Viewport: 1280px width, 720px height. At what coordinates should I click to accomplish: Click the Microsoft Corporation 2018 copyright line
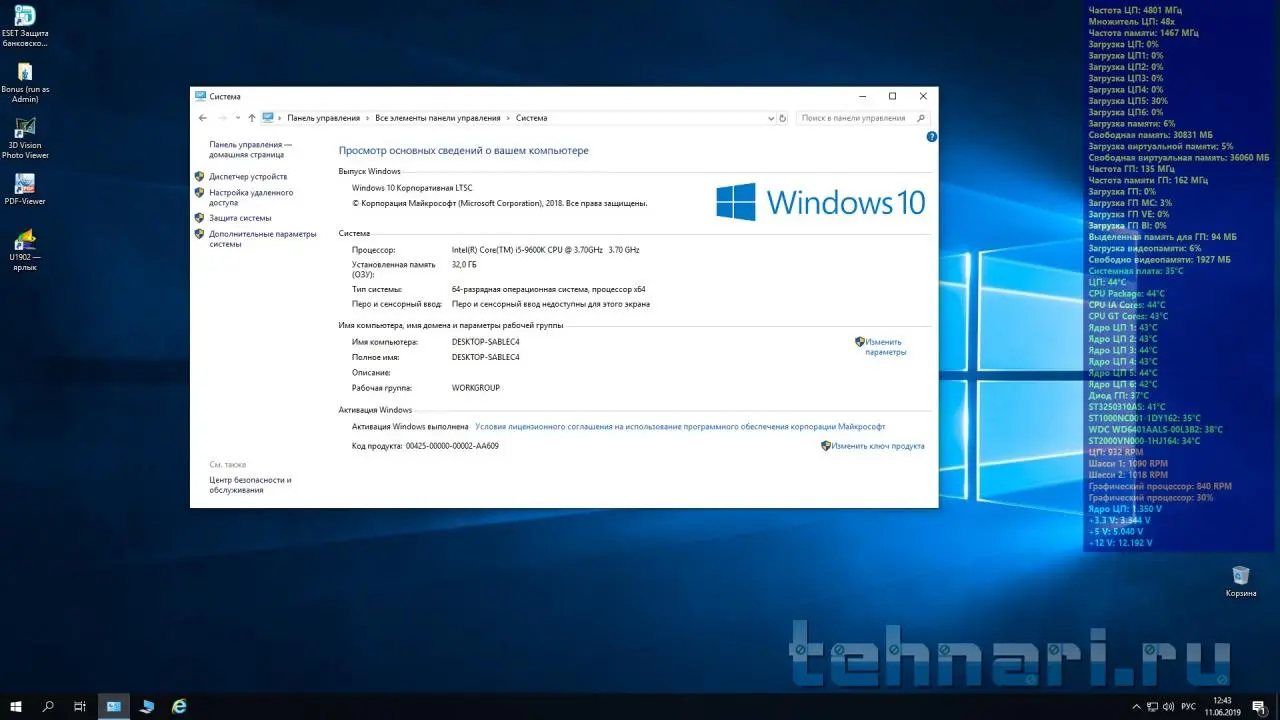point(500,203)
